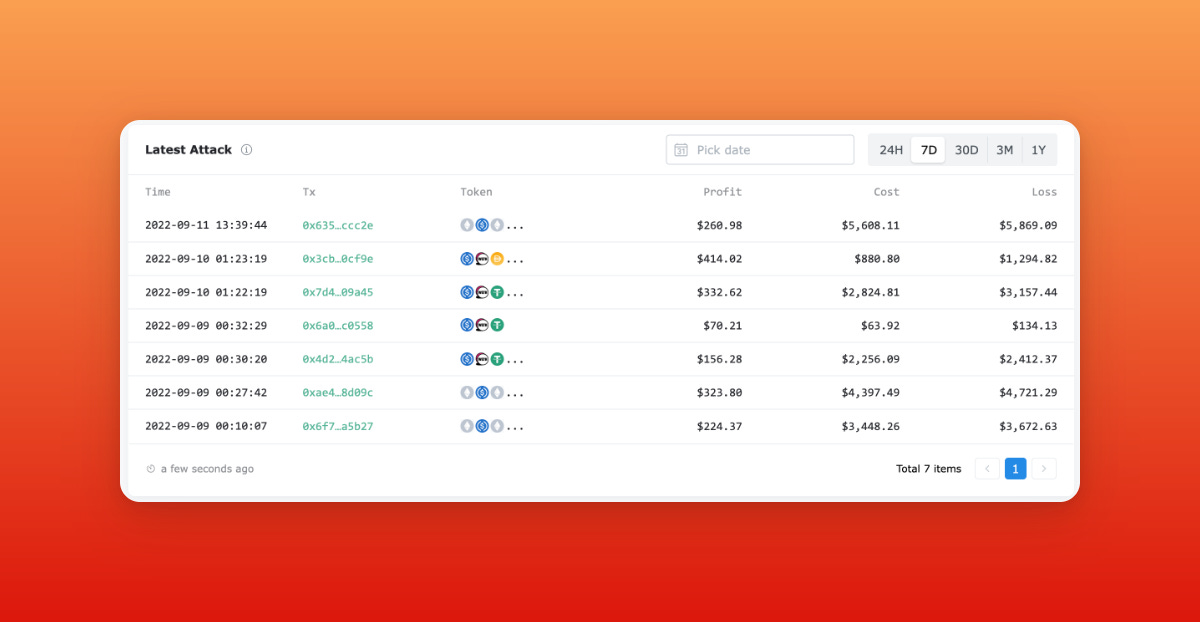The image size is (1200, 622).
Task: Click the profit value $332.62
Action: tap(719, 292)
